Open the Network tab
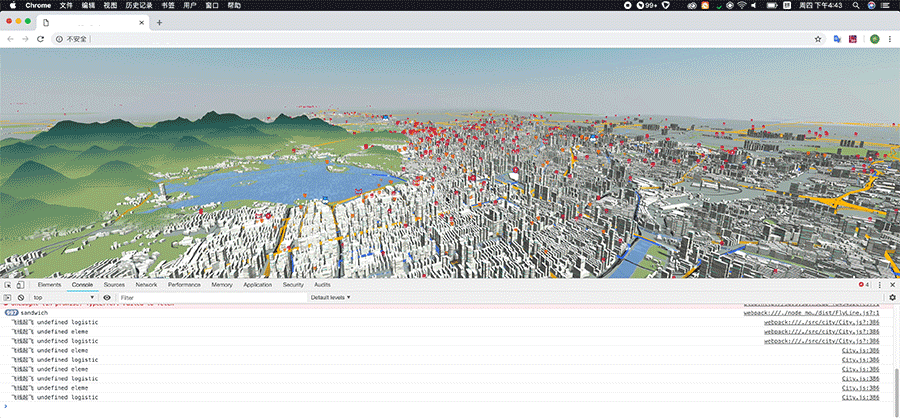The width and height of the screenshot is (900, 418). [x=146, y=285]
